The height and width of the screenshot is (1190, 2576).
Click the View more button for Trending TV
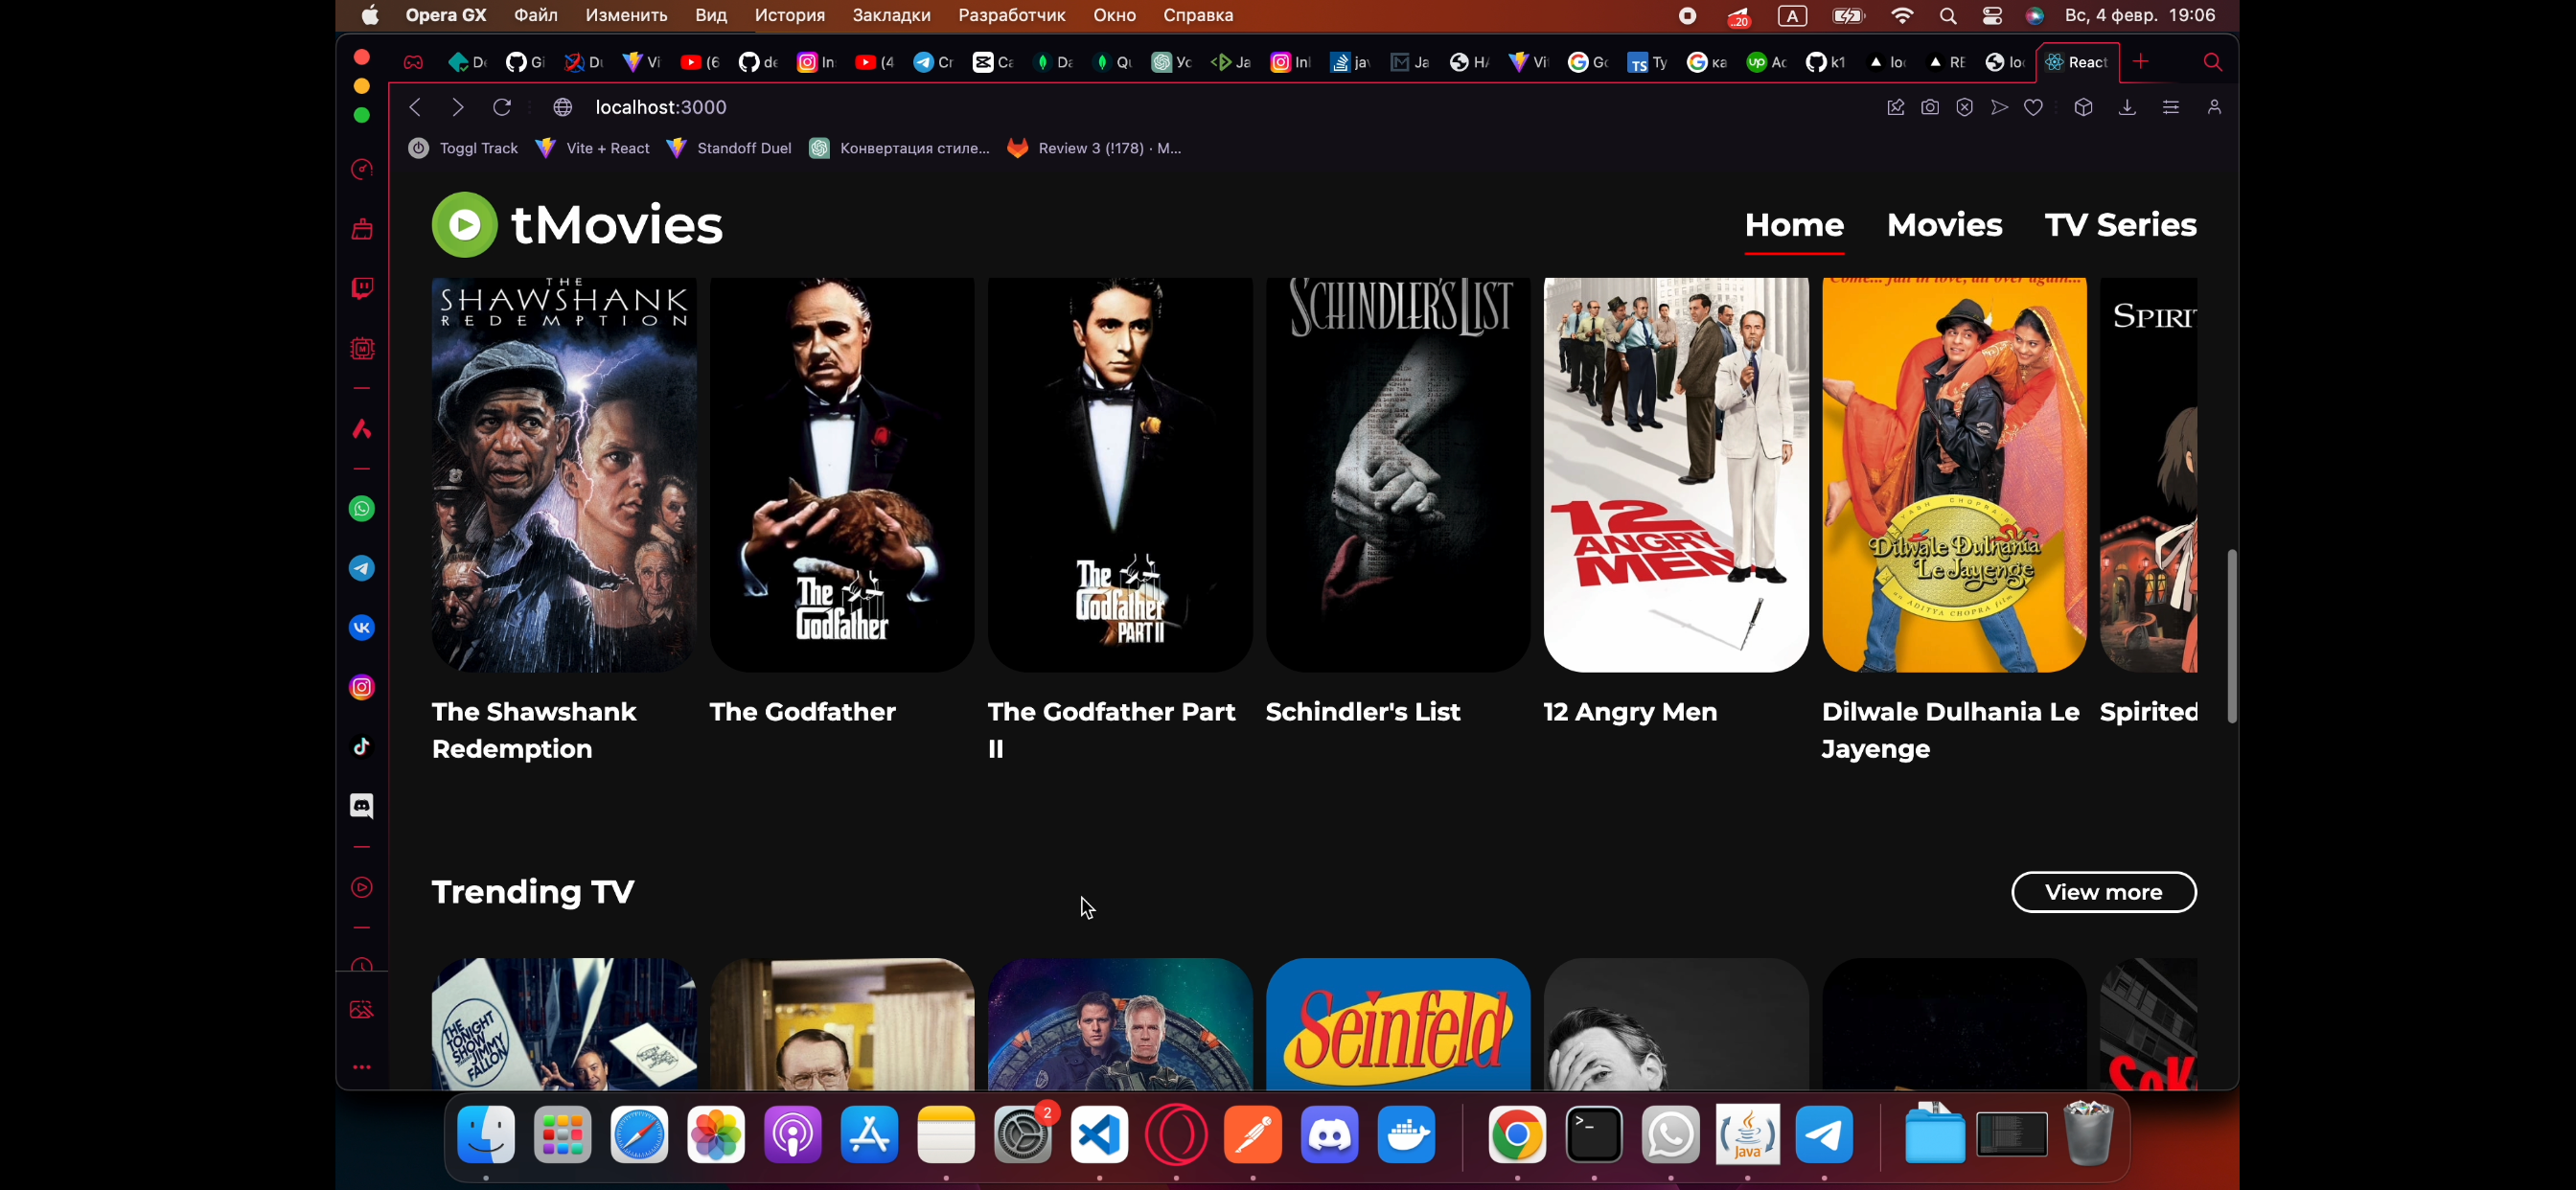tap(2103, 892)
